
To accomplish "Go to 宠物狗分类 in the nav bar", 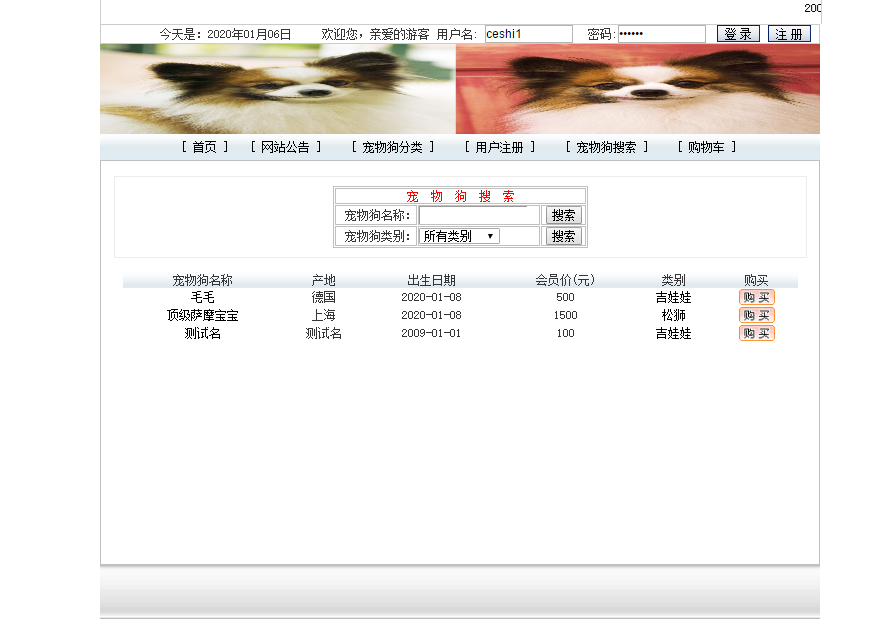I will [x=393, y=147].
